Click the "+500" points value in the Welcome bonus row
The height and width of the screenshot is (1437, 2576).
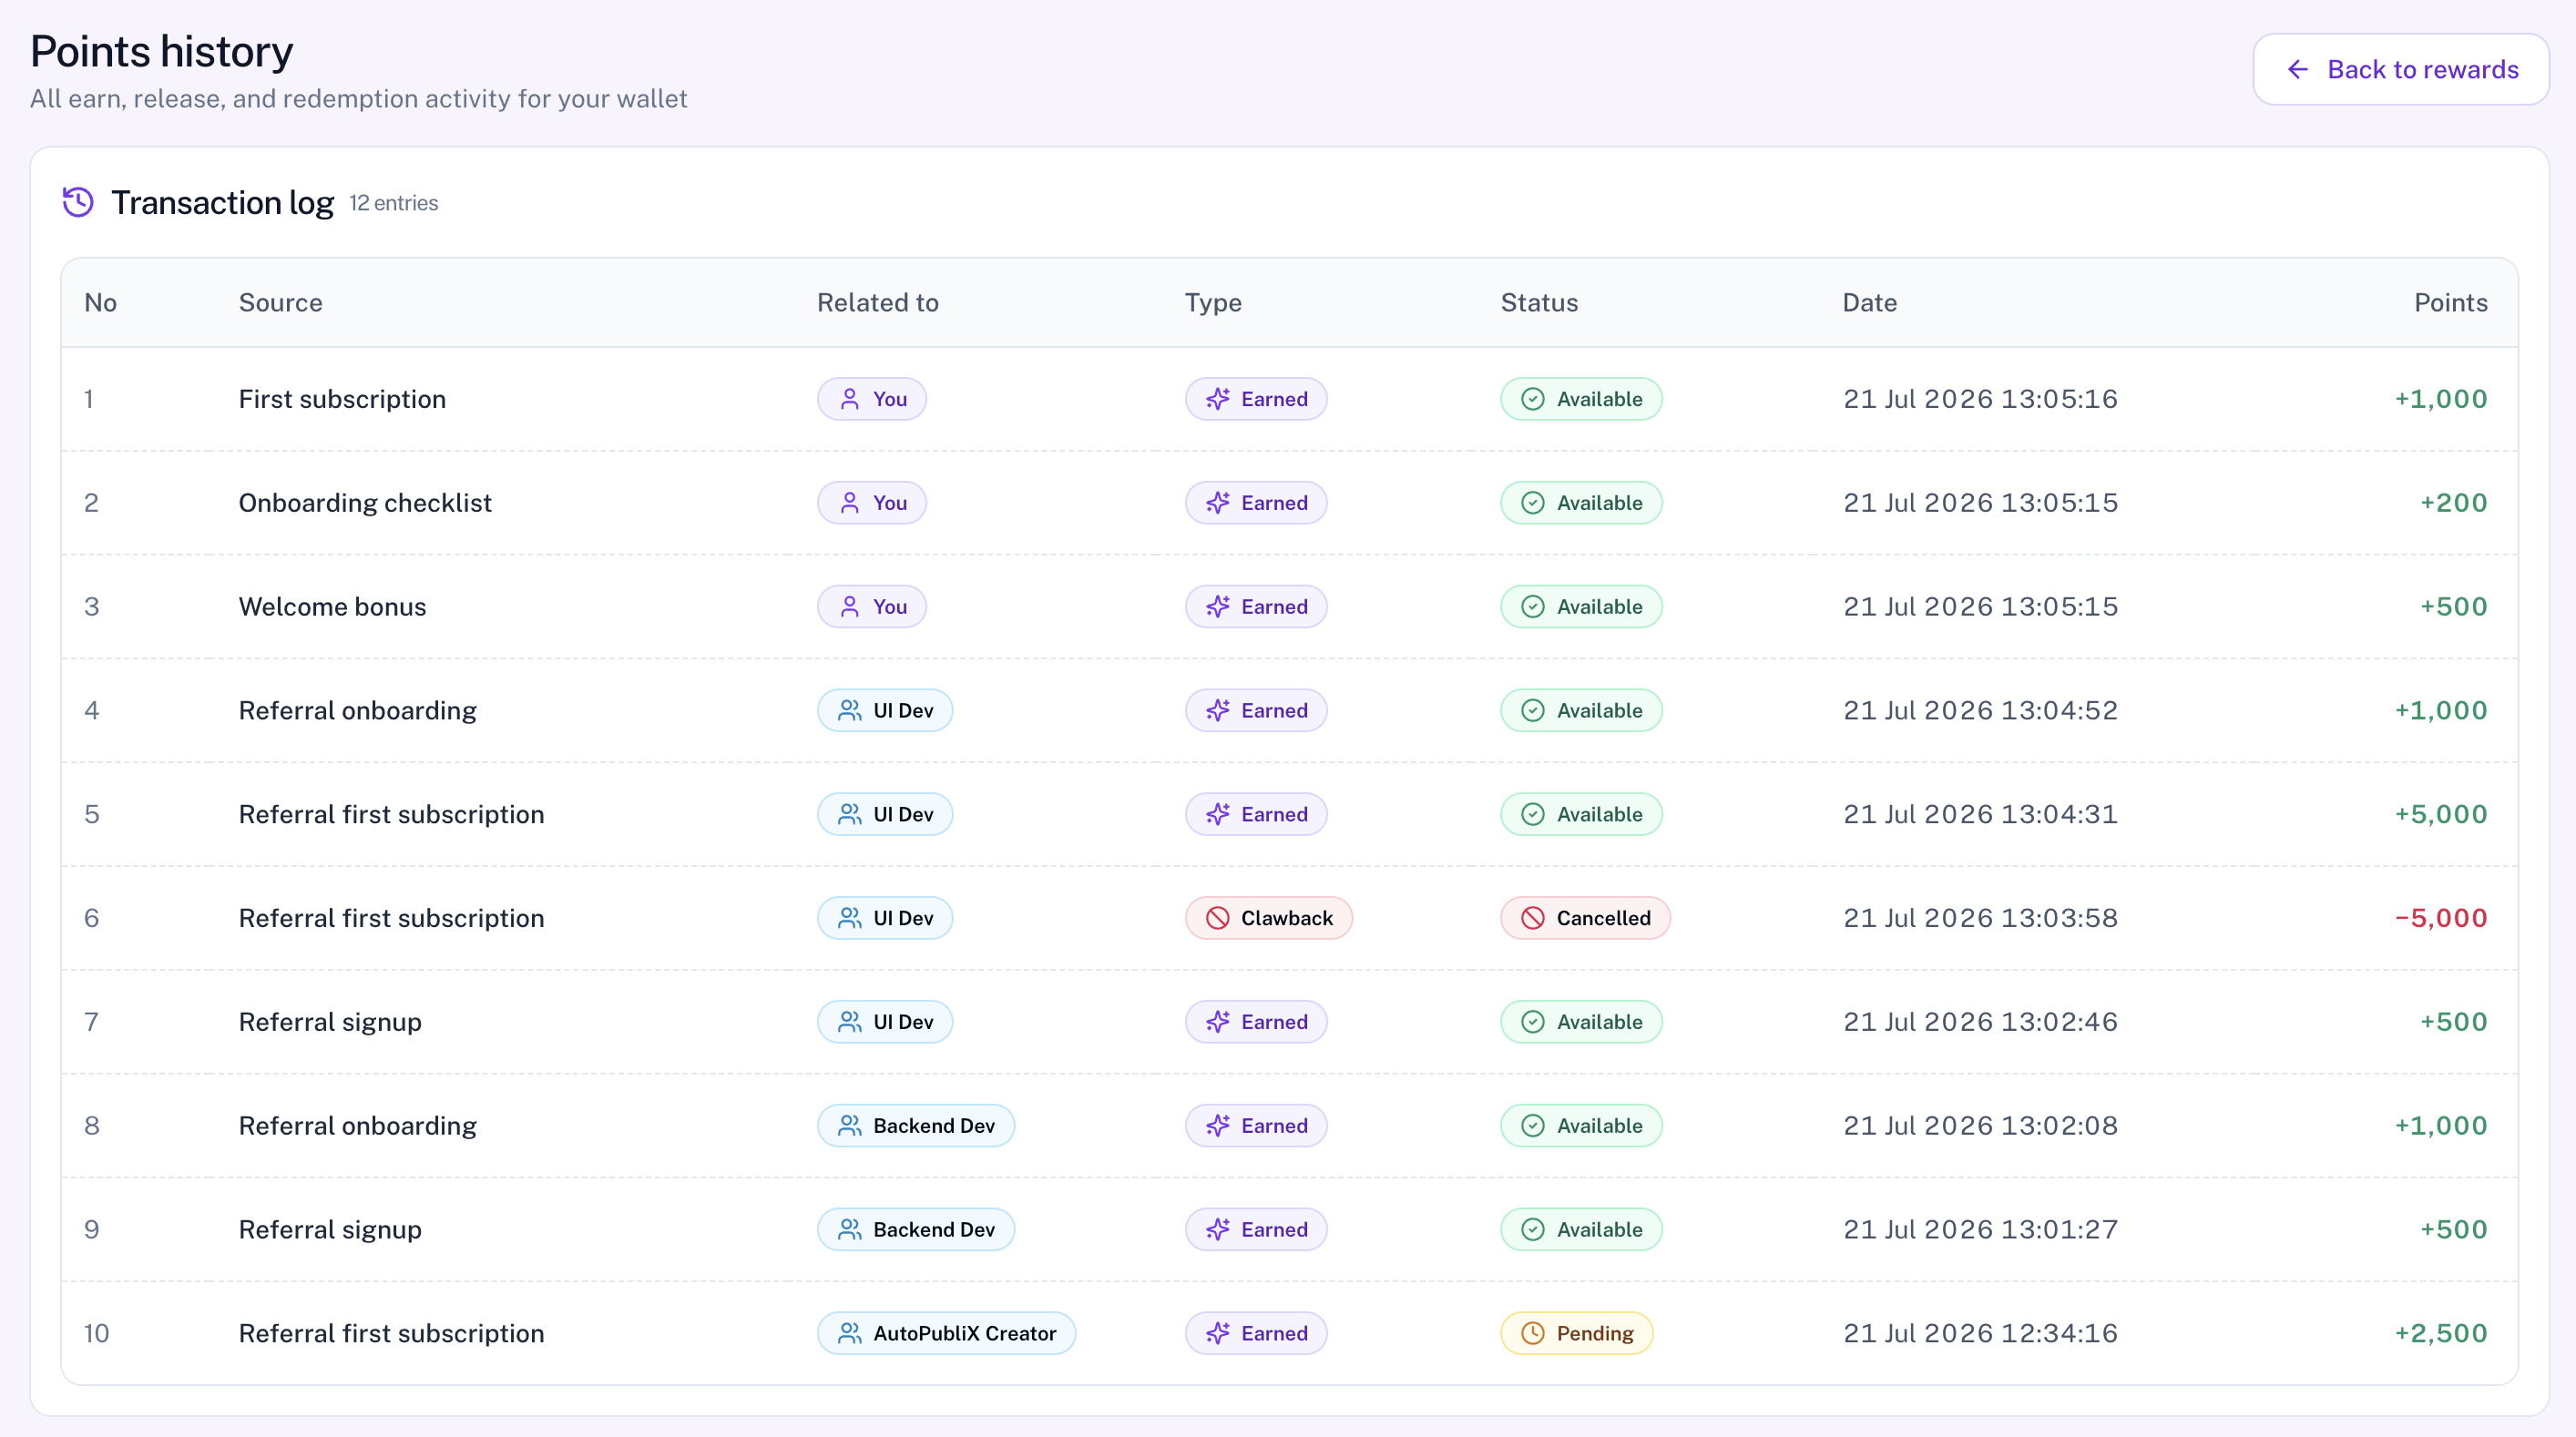point(2453,607)
